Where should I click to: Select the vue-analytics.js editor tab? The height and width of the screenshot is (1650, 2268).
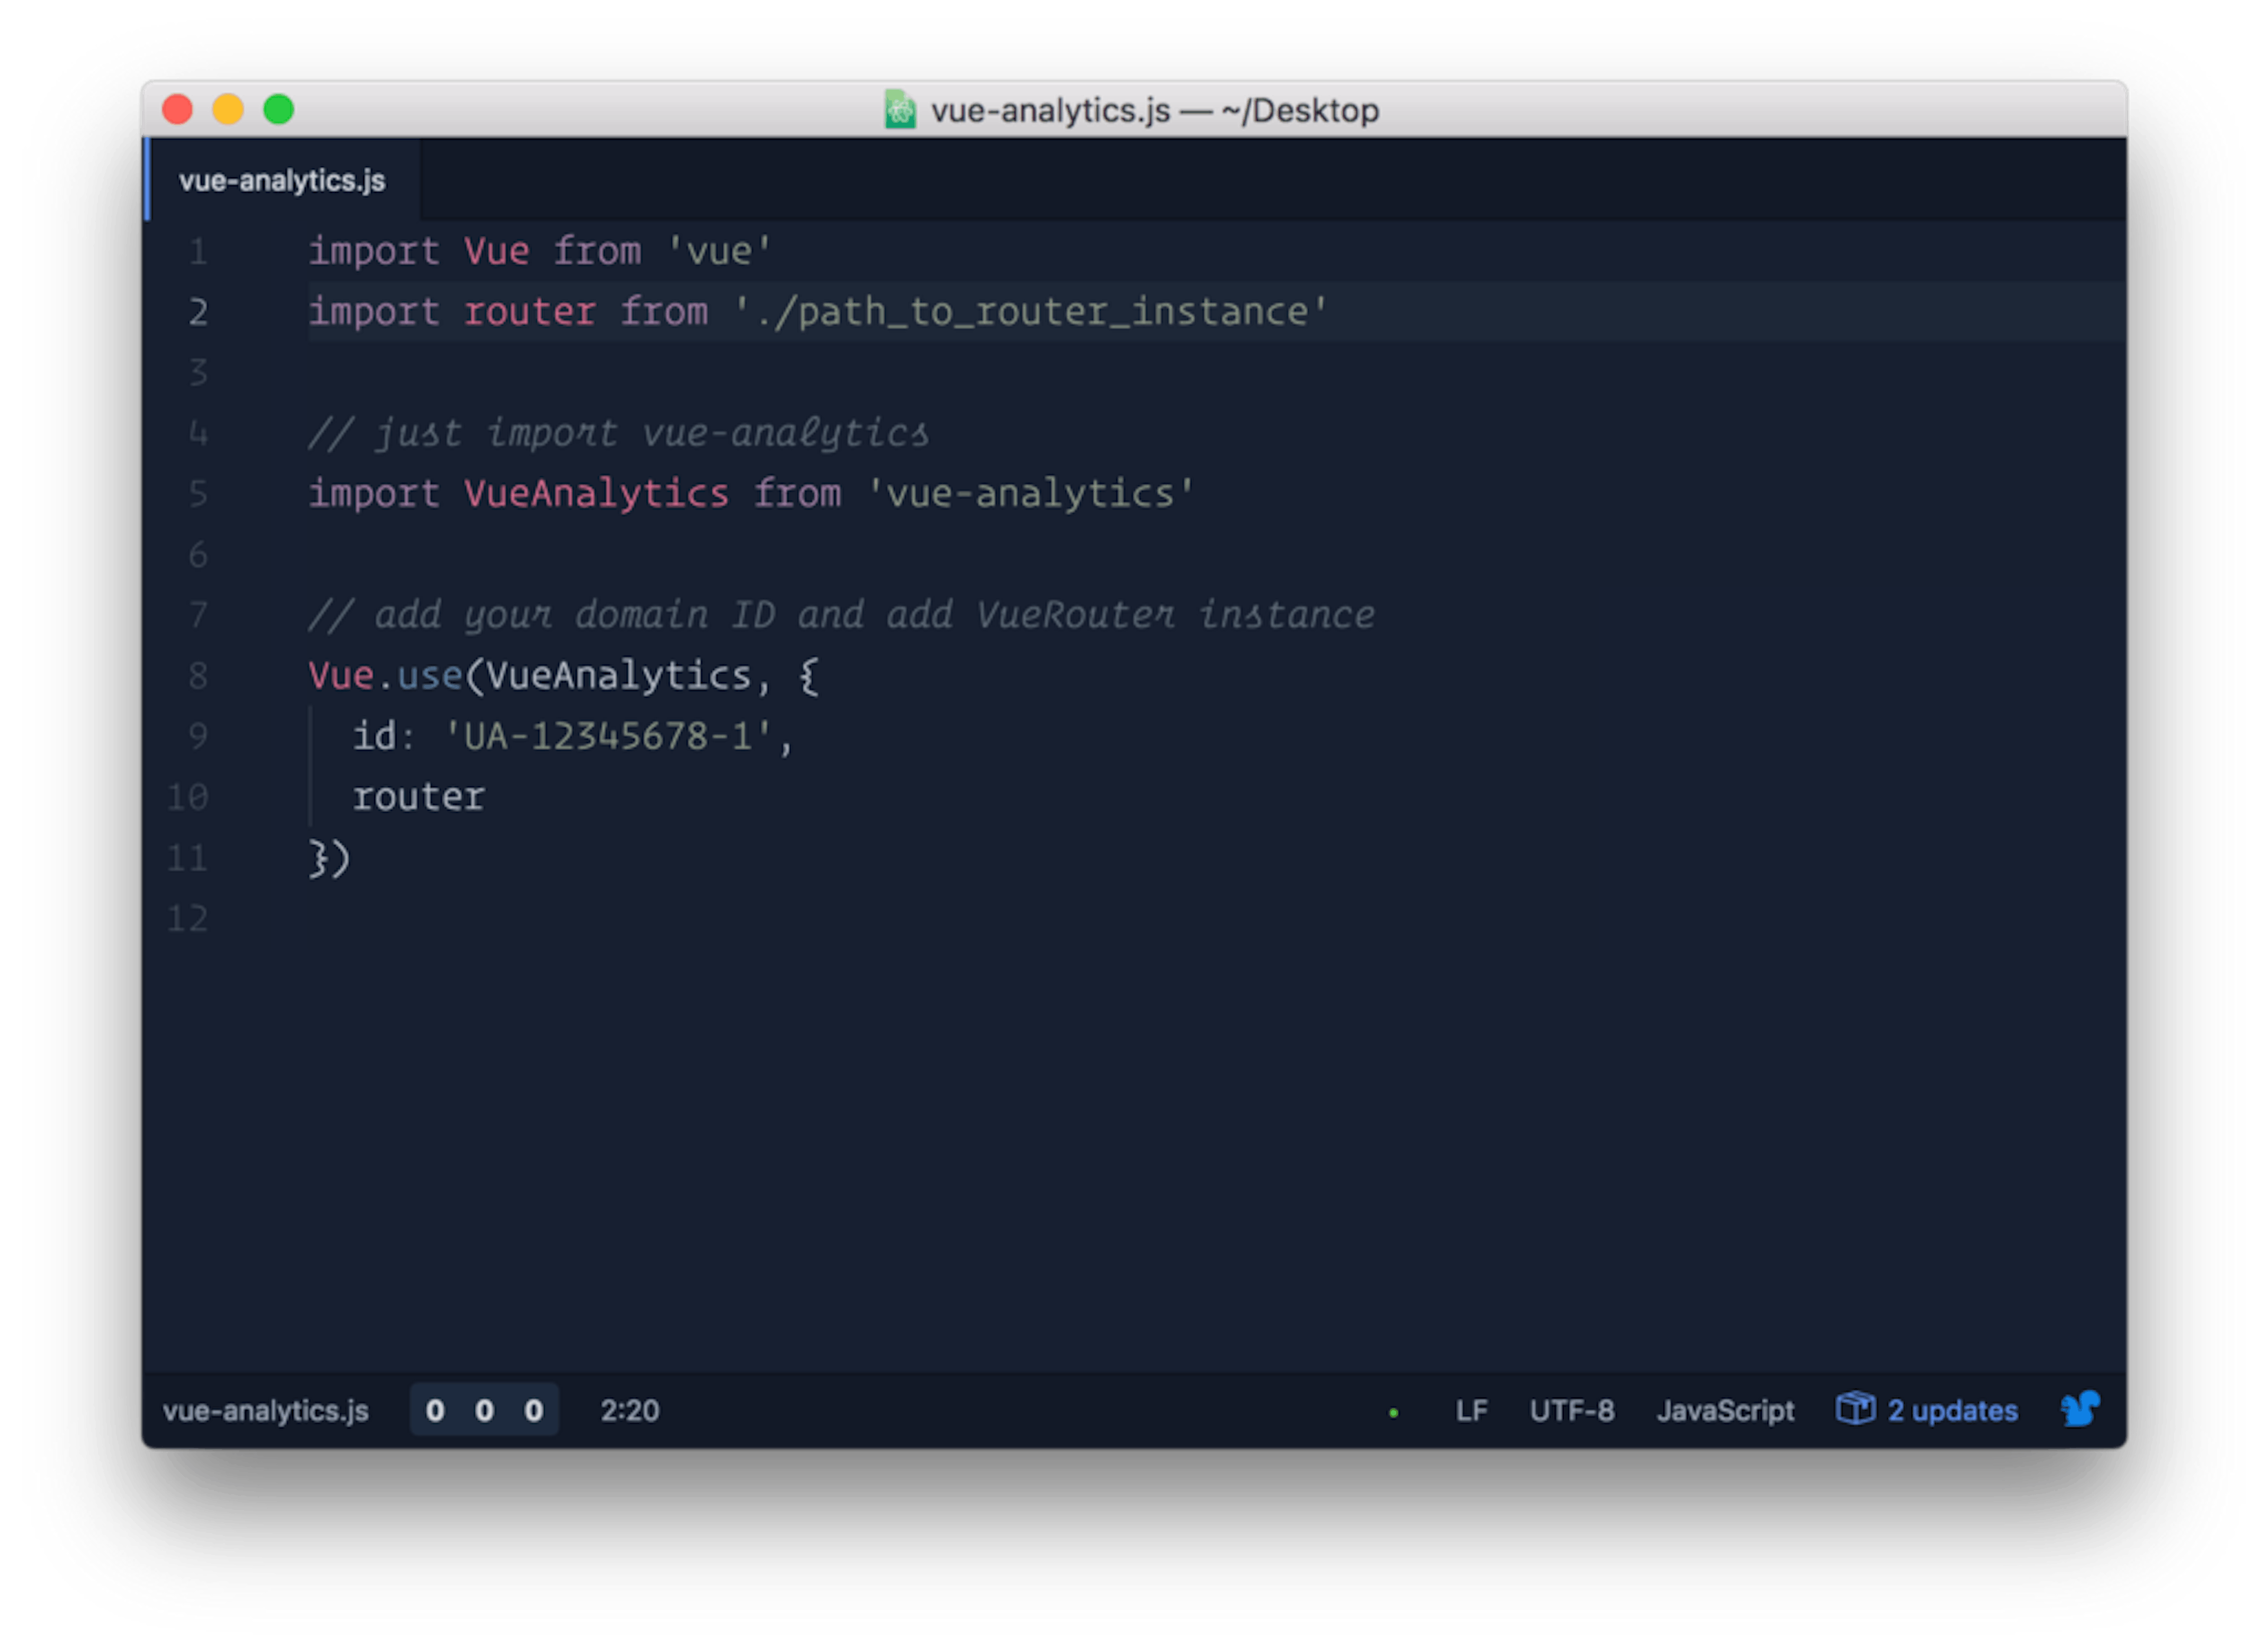282,180
